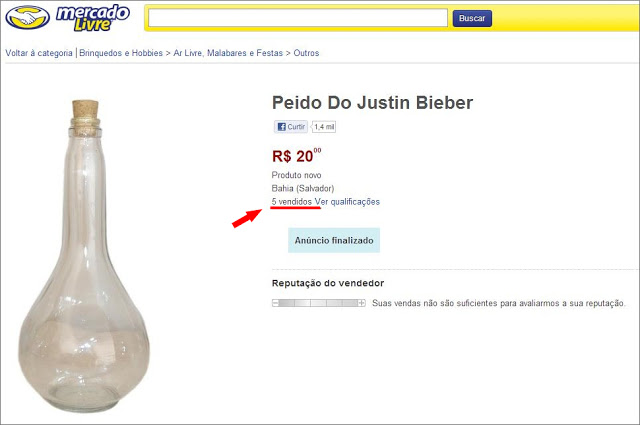Click the Mercado Livre handshake logo icon
The height and width of the screenshot is (425, 640).
[27, 17]
